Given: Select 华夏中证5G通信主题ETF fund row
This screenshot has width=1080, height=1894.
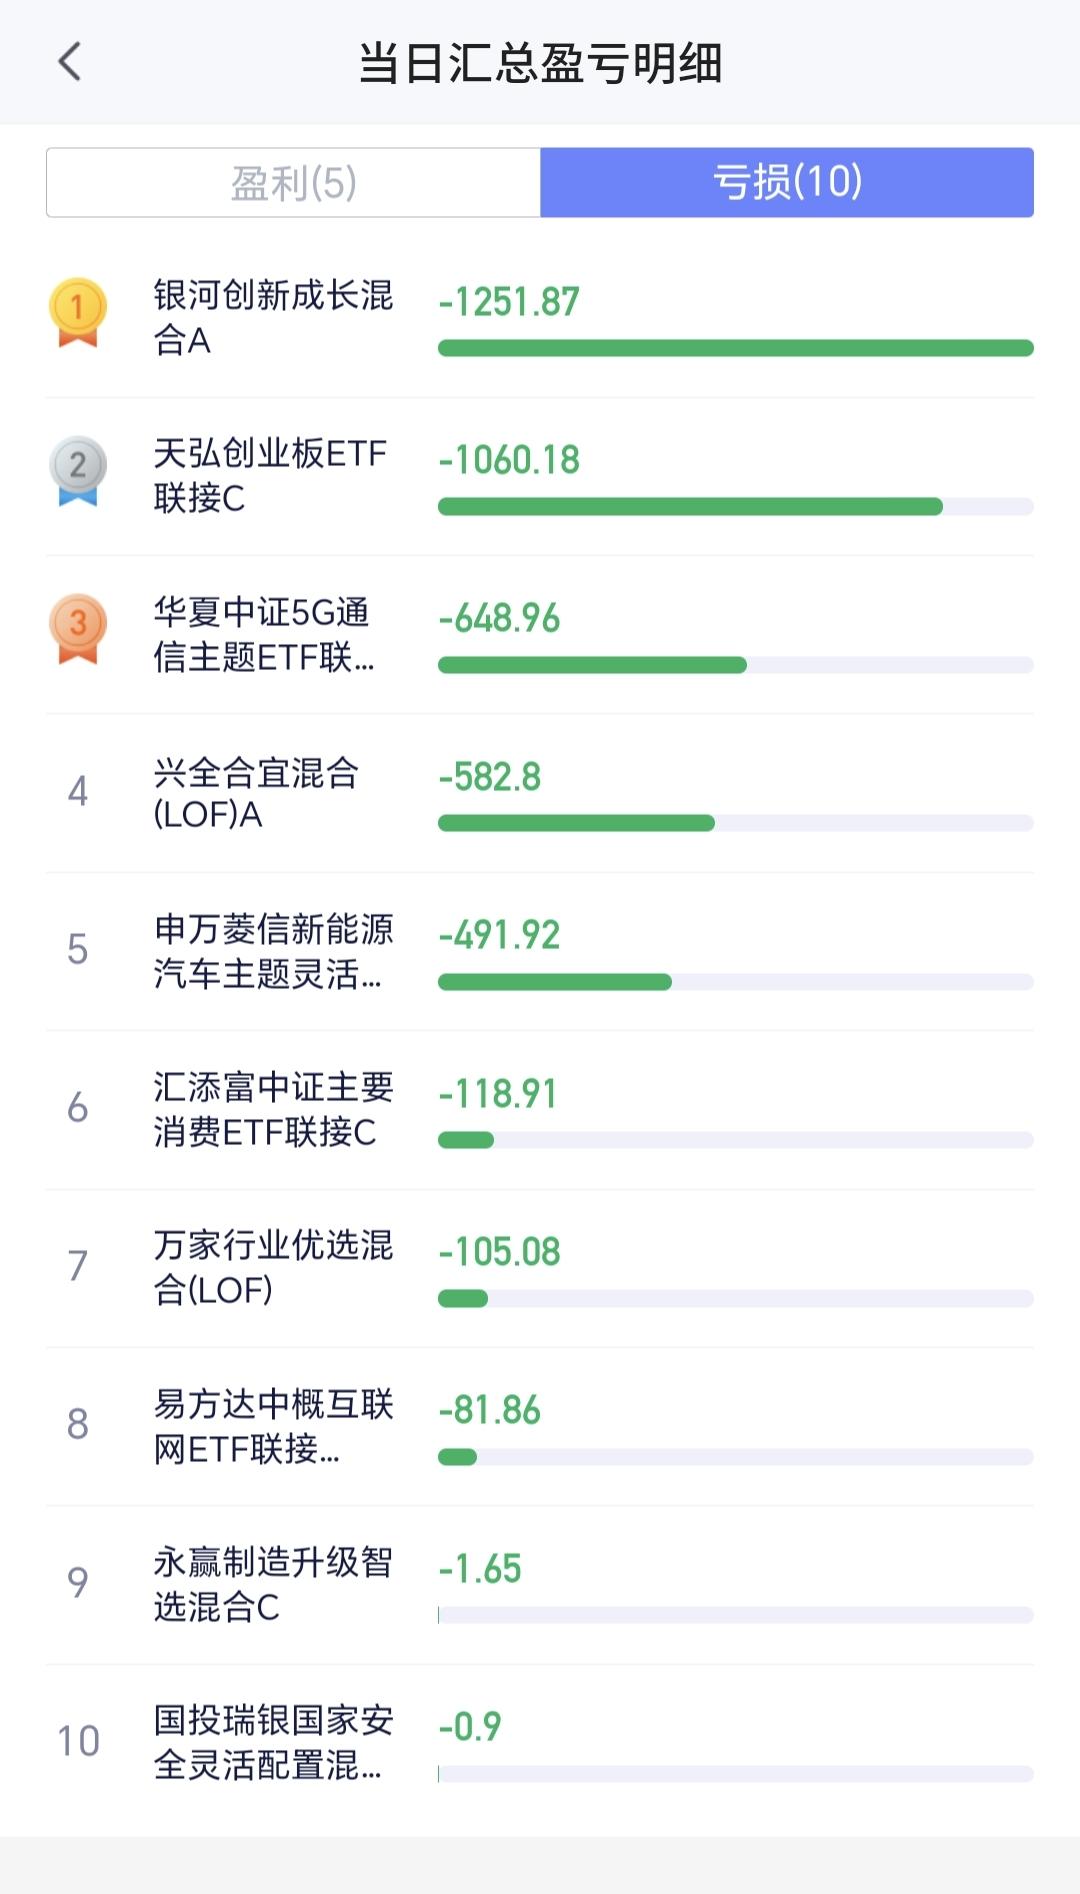Looking at the screenshot, I should coord(540,634).
